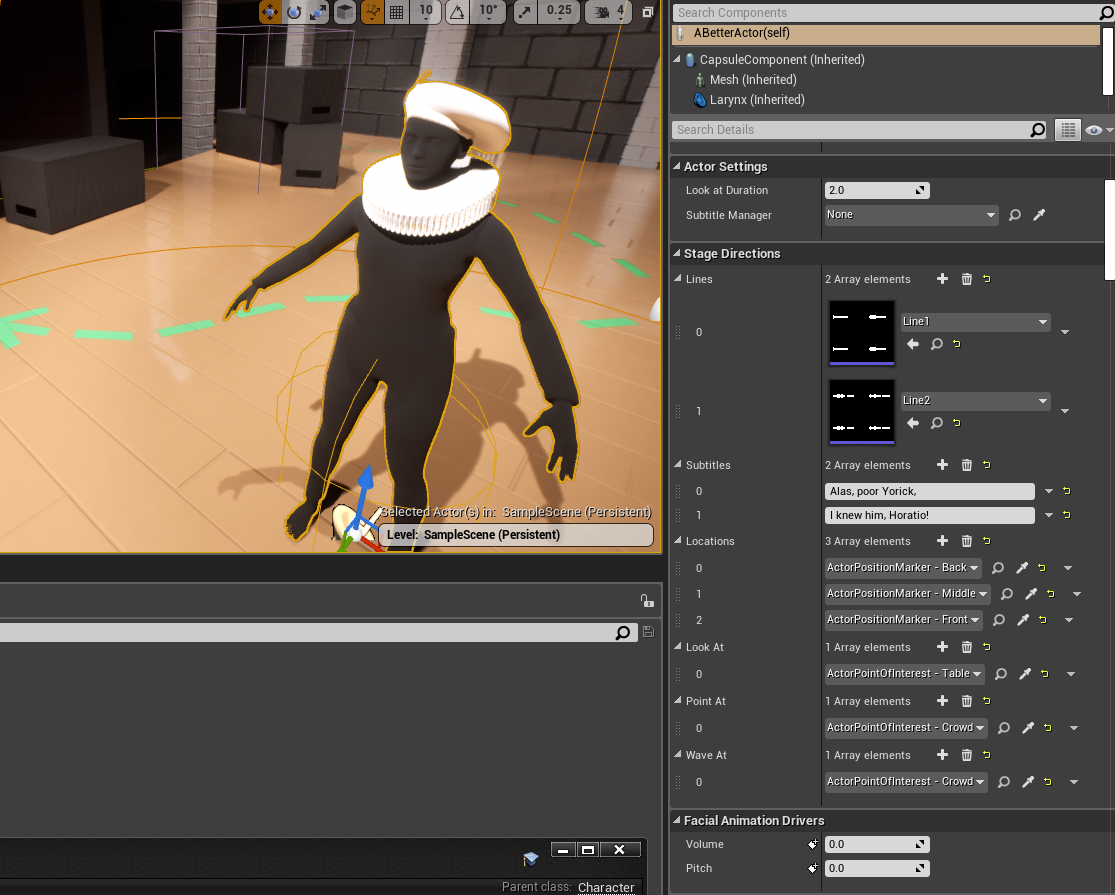The width and height of the screenshot is (1115, 895).
Task: Select the Mesh (Inherited) component
Action: click(752, 80)
